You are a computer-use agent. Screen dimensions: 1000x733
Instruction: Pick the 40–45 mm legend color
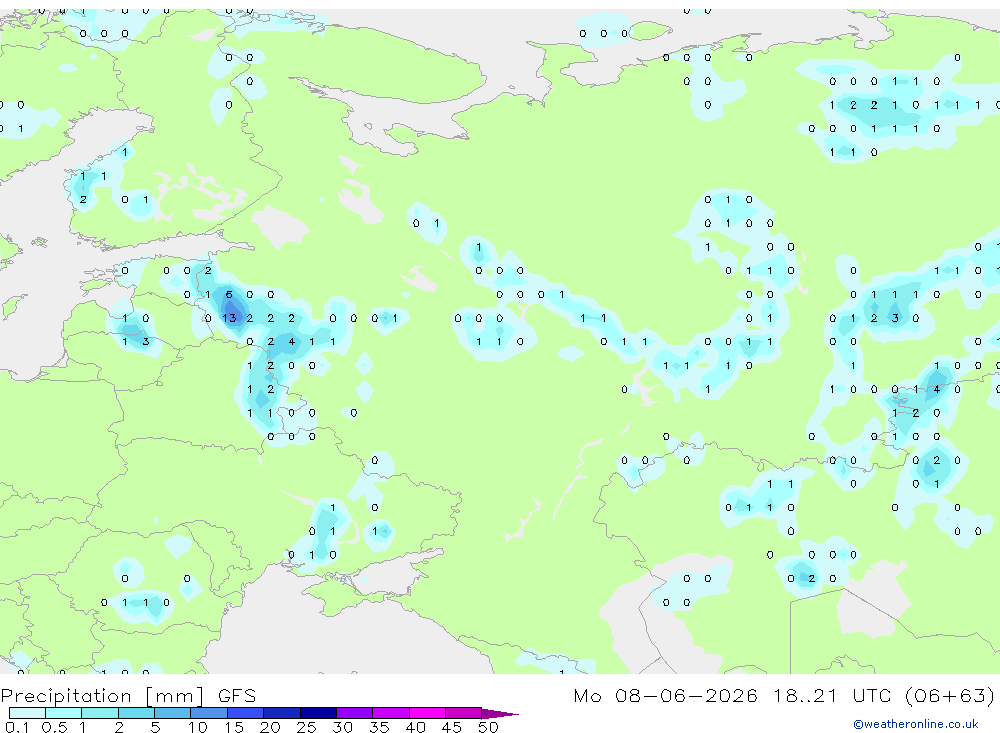coord(427,713)
